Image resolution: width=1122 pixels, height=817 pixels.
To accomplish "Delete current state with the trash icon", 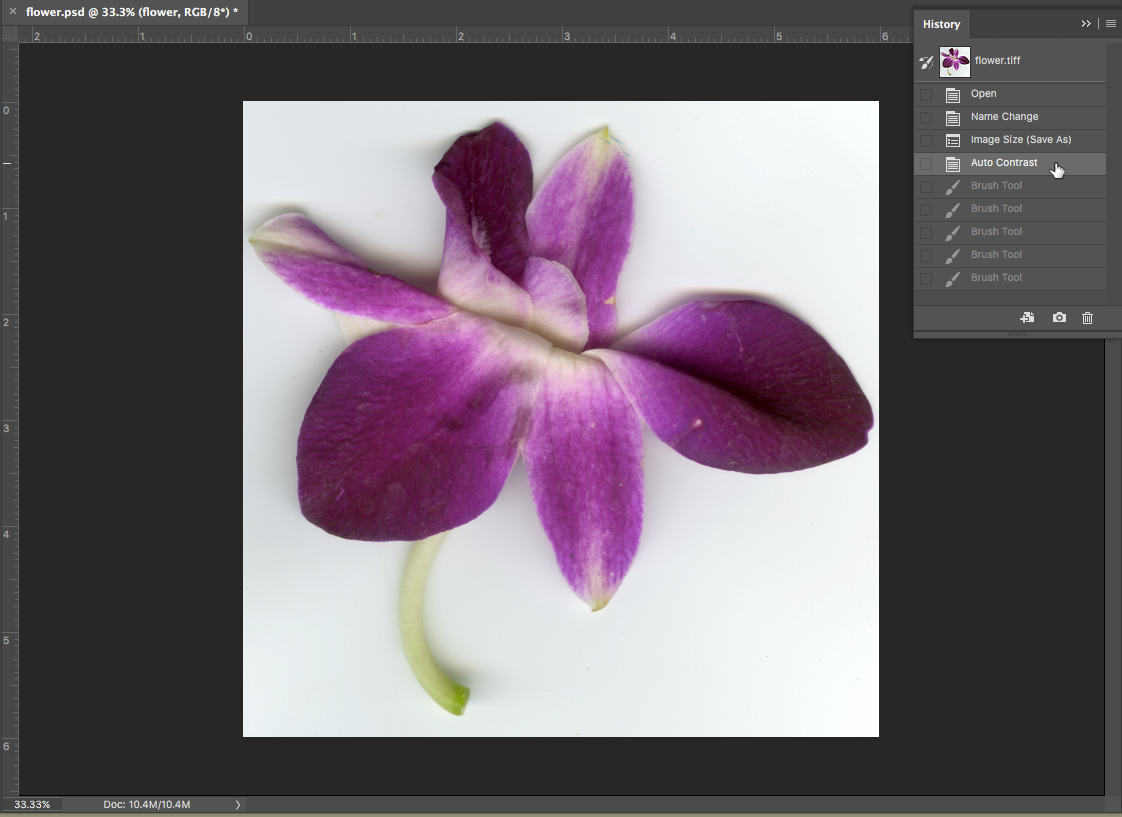I will coord(1088,318).
